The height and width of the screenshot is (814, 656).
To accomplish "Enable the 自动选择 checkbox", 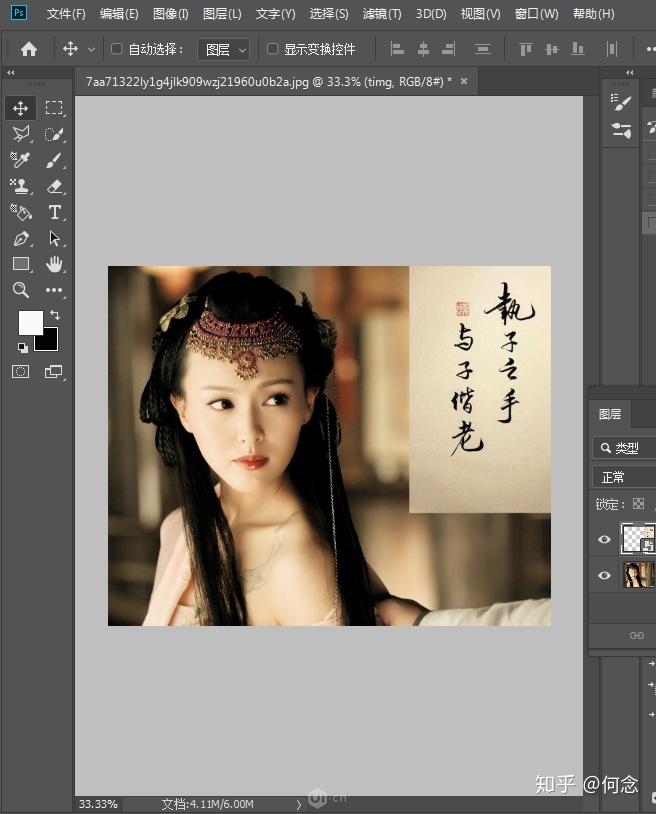I will (x=117, y=49).
